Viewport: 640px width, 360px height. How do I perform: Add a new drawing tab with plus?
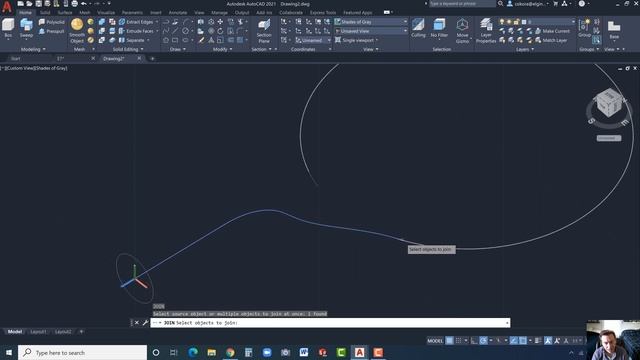pyautogui.click(x=152, y=58)
